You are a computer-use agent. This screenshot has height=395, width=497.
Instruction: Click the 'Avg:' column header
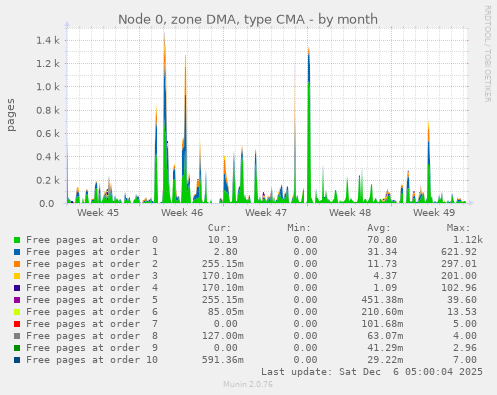tap(379, 228)
